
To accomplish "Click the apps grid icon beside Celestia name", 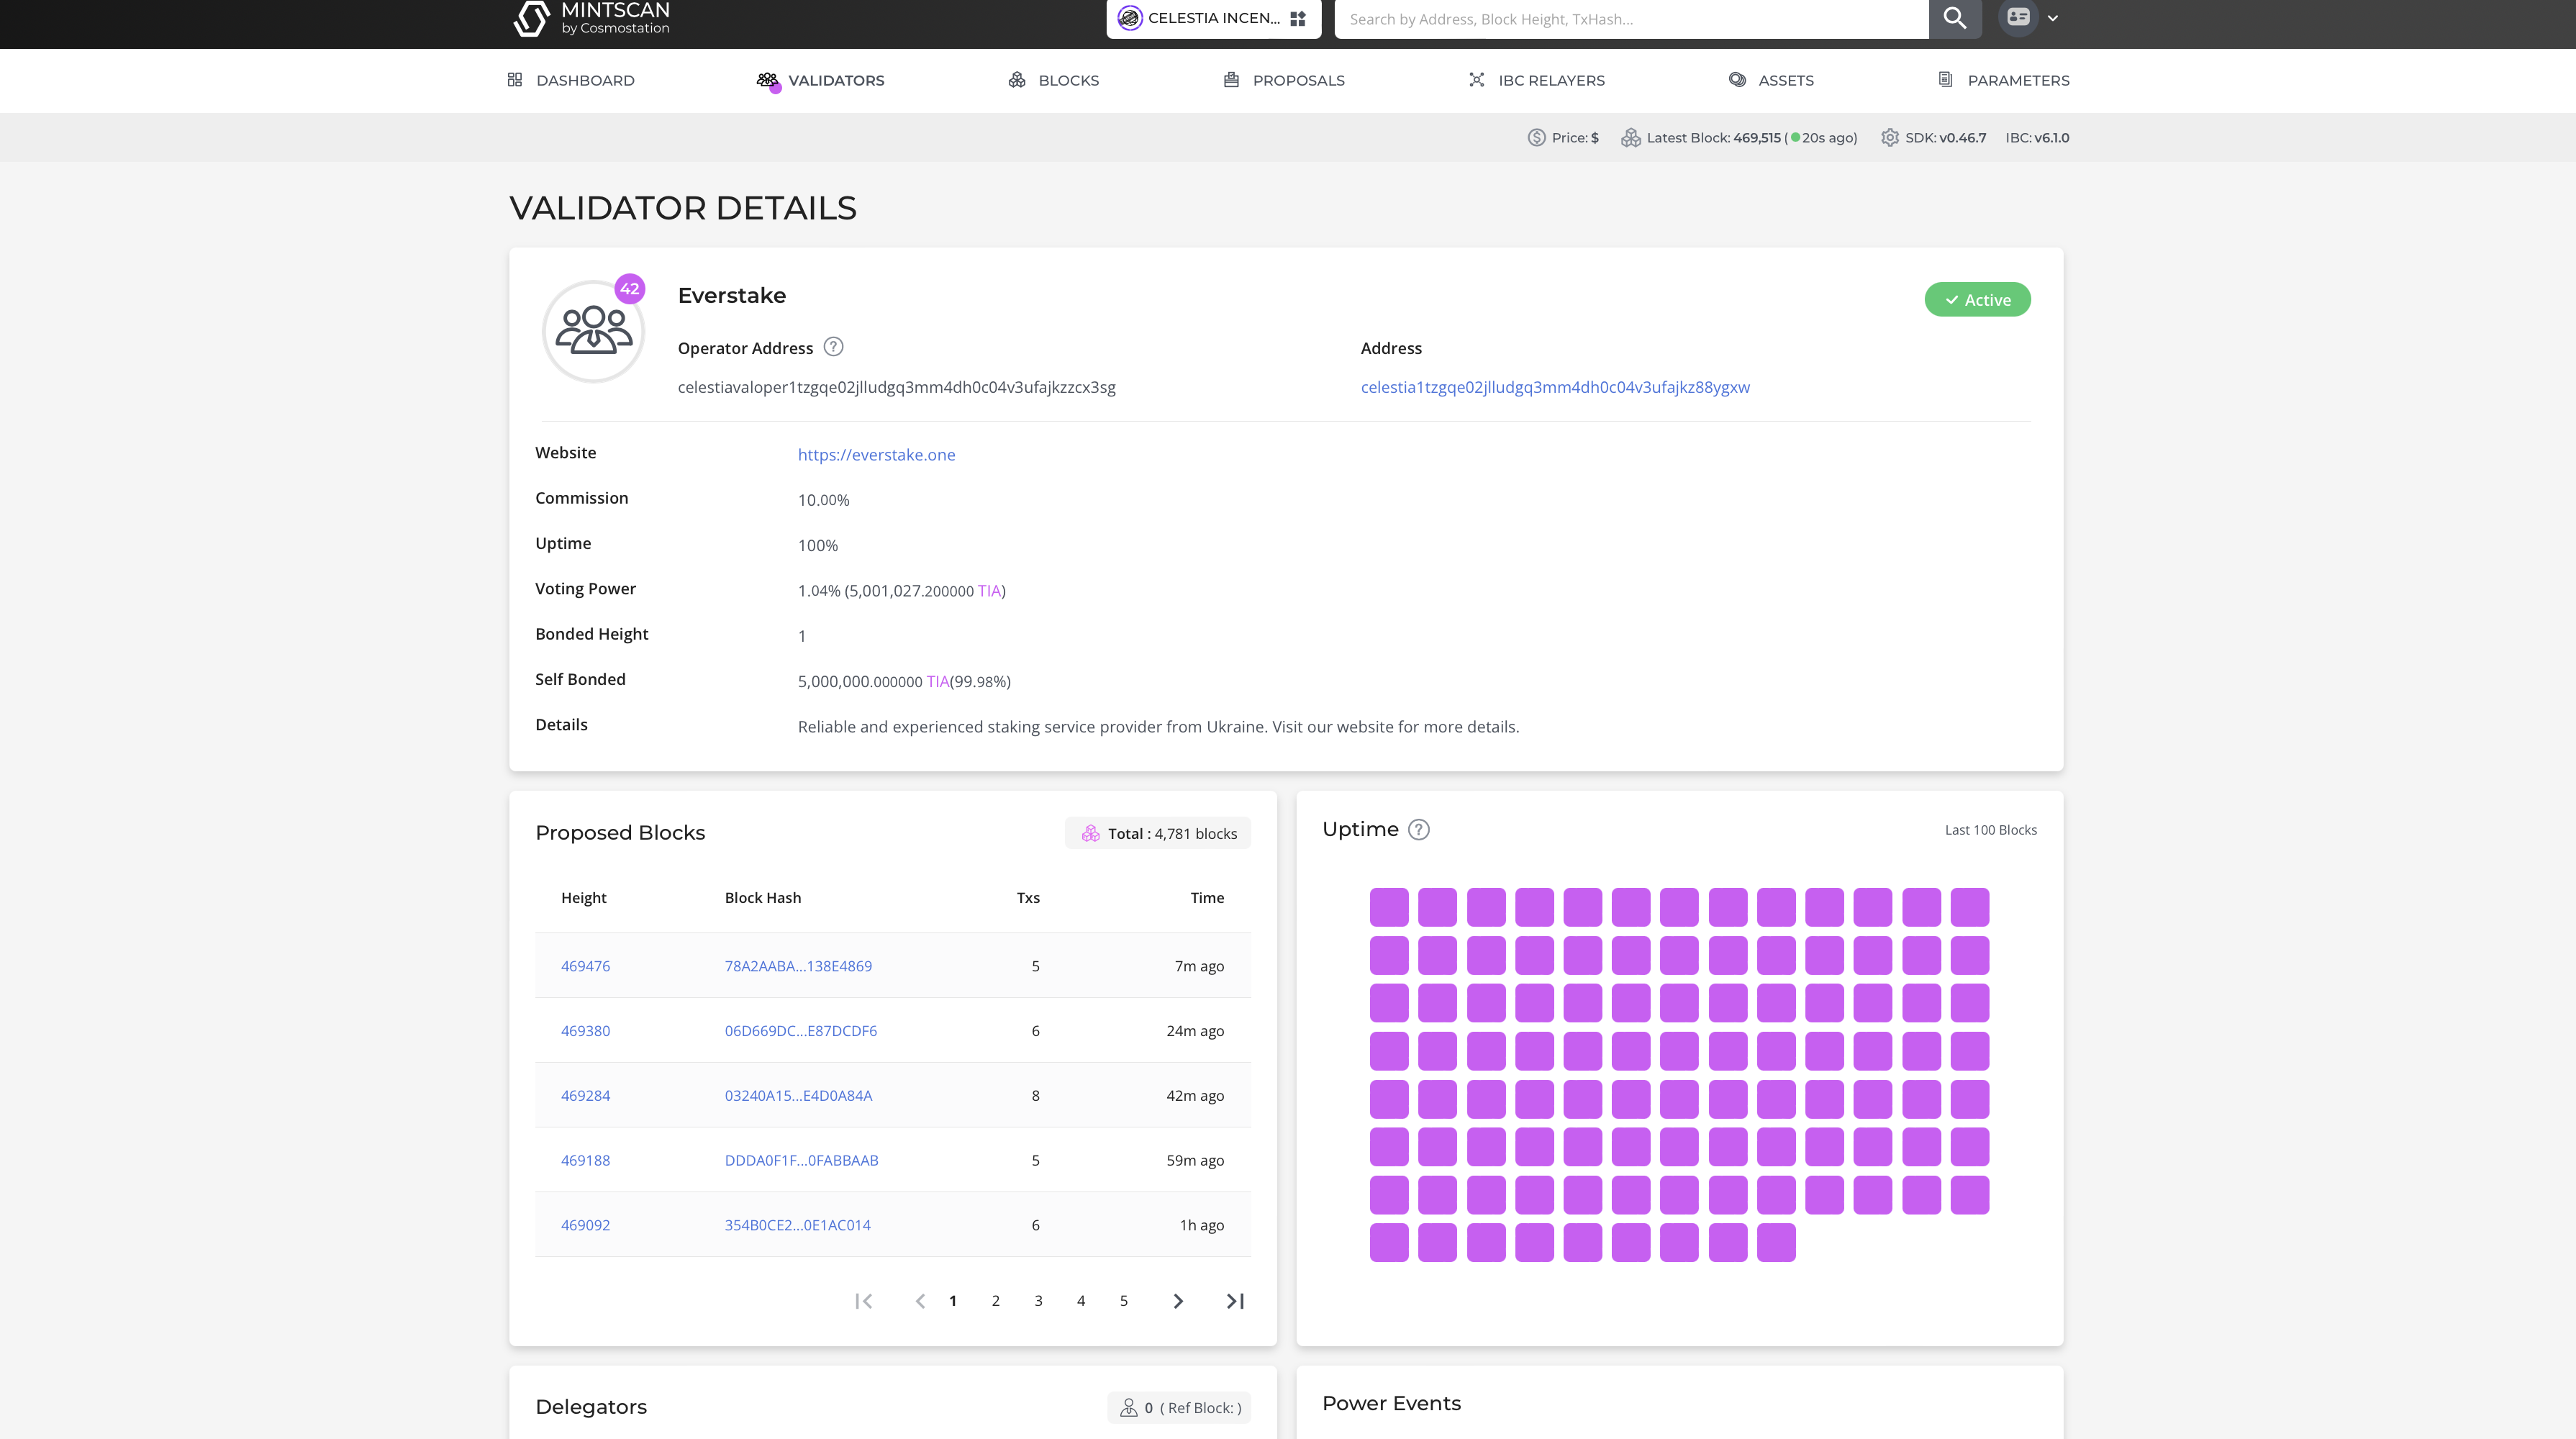I will click(x=1297, y=17).
